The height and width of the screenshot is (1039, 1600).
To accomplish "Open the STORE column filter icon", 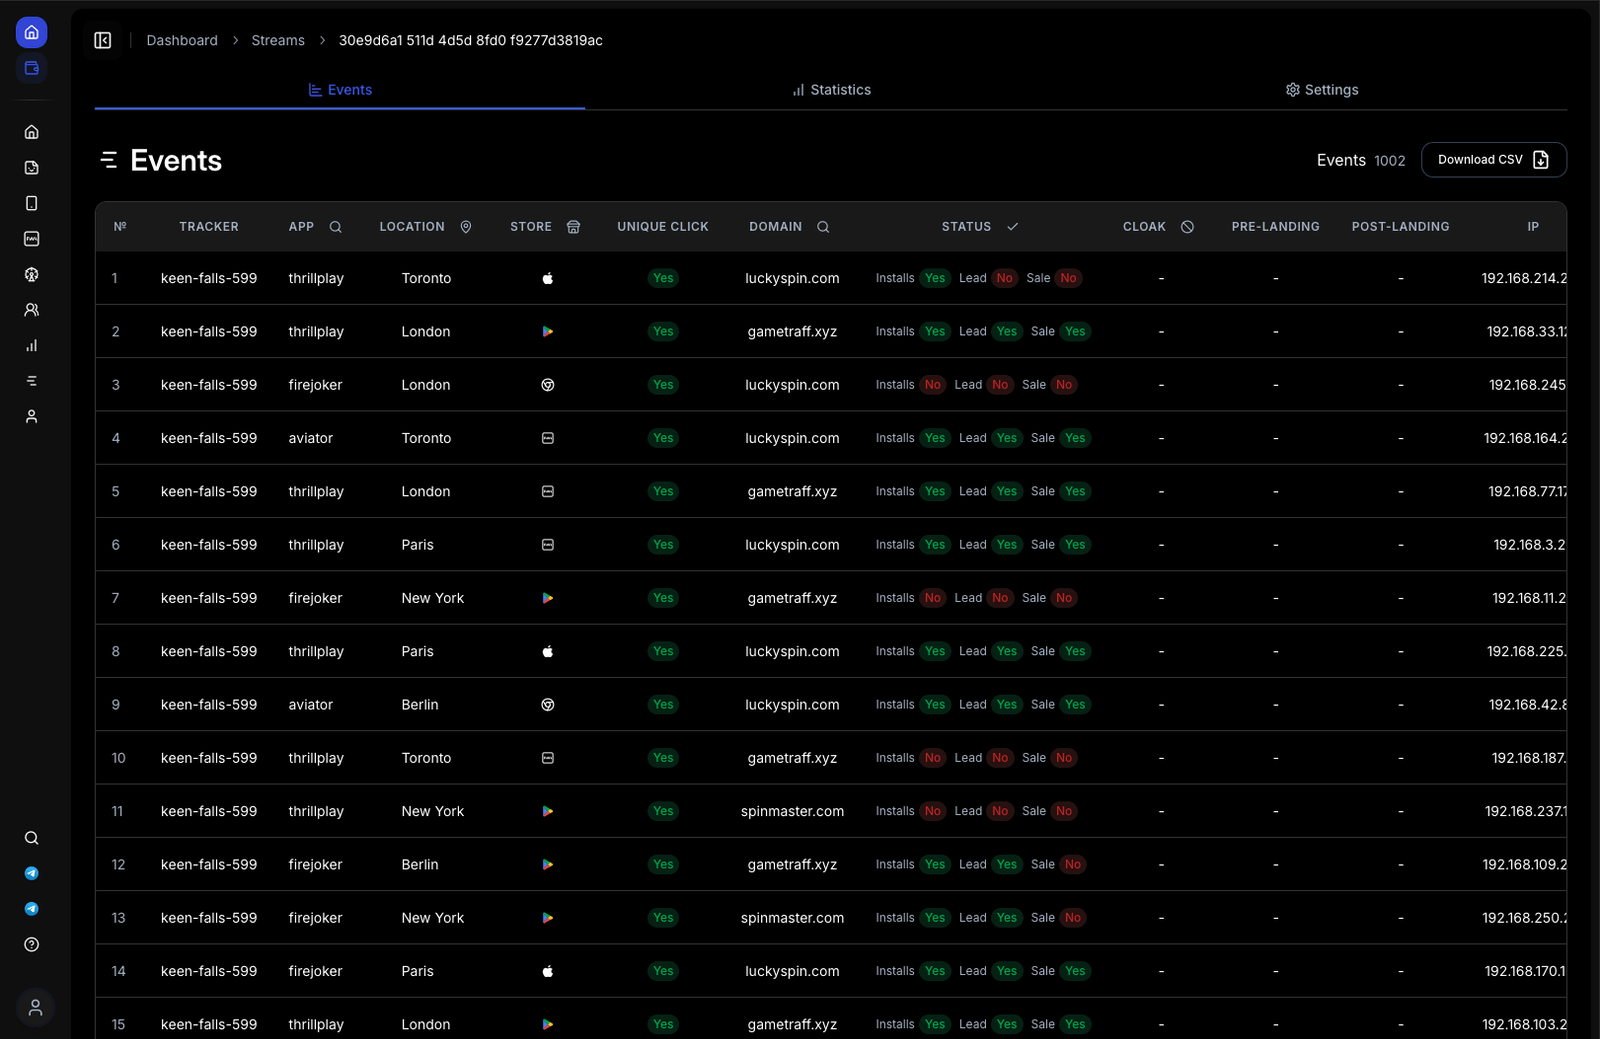I will tap(573, 227).
